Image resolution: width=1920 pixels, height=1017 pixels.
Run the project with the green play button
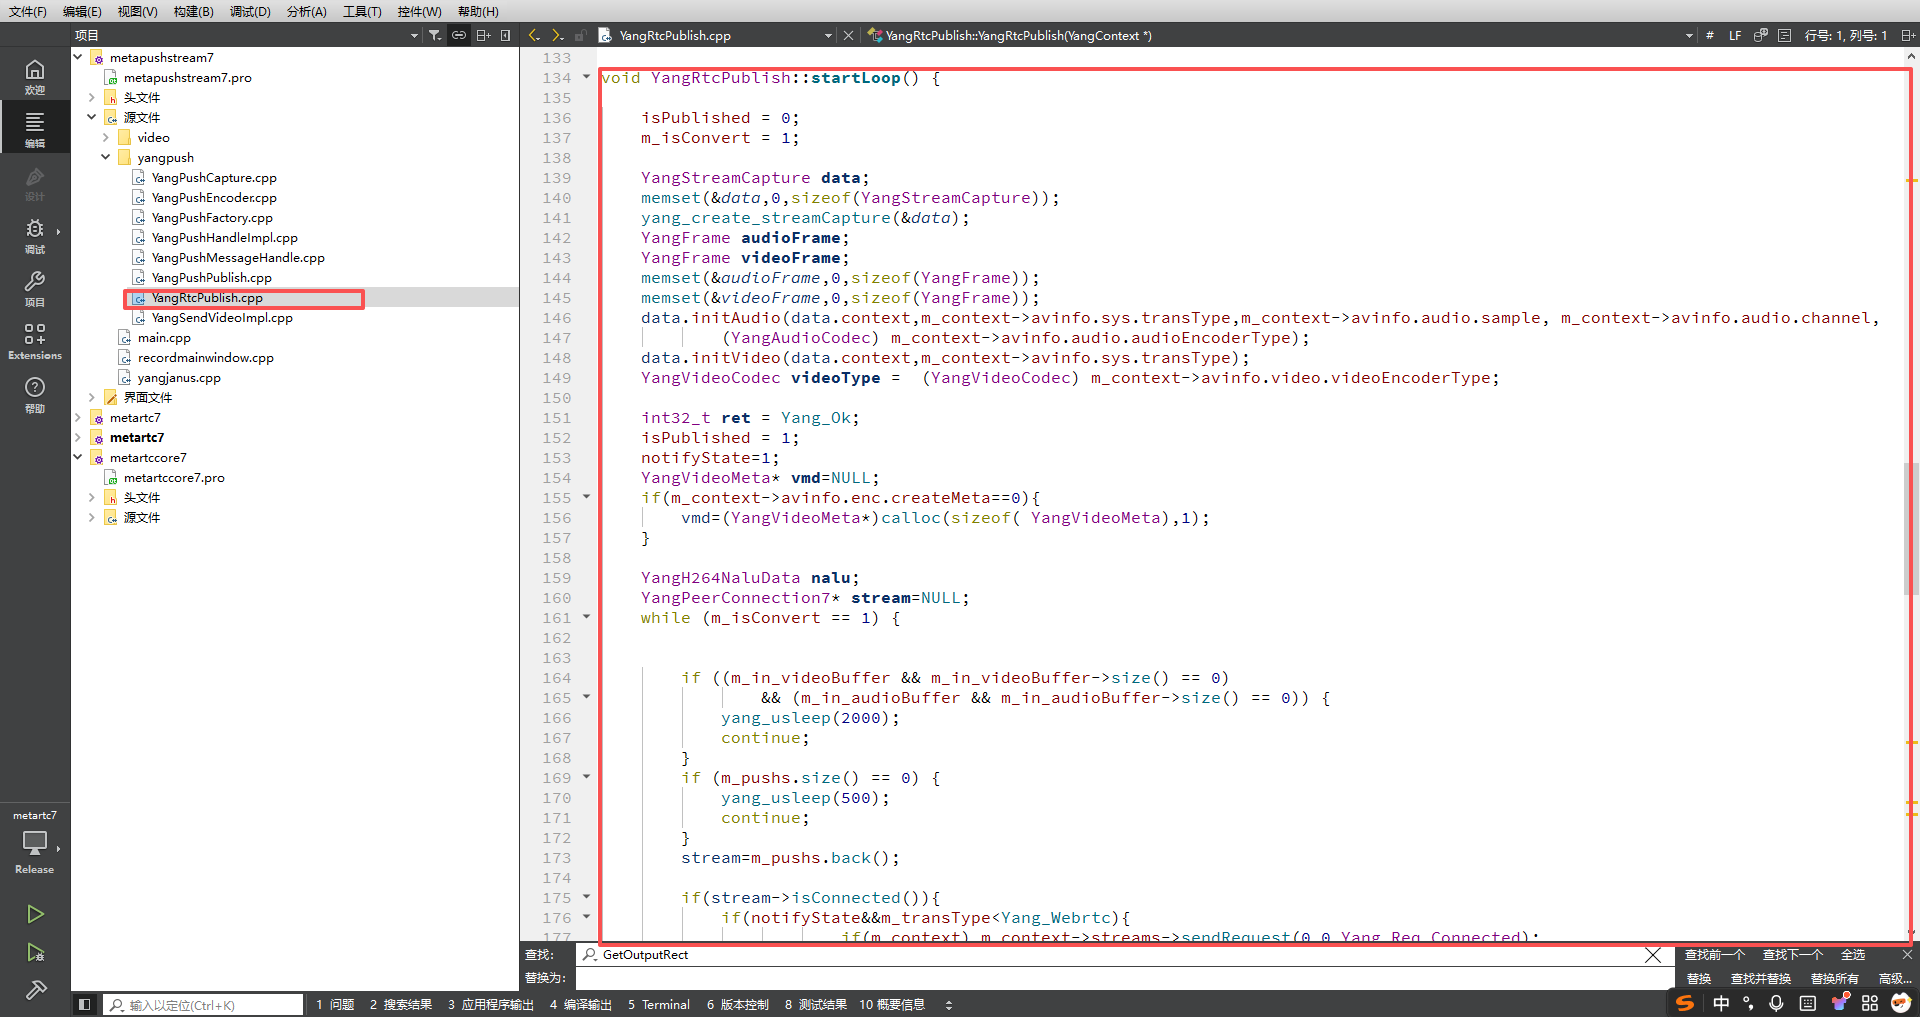tap(35, 914)
